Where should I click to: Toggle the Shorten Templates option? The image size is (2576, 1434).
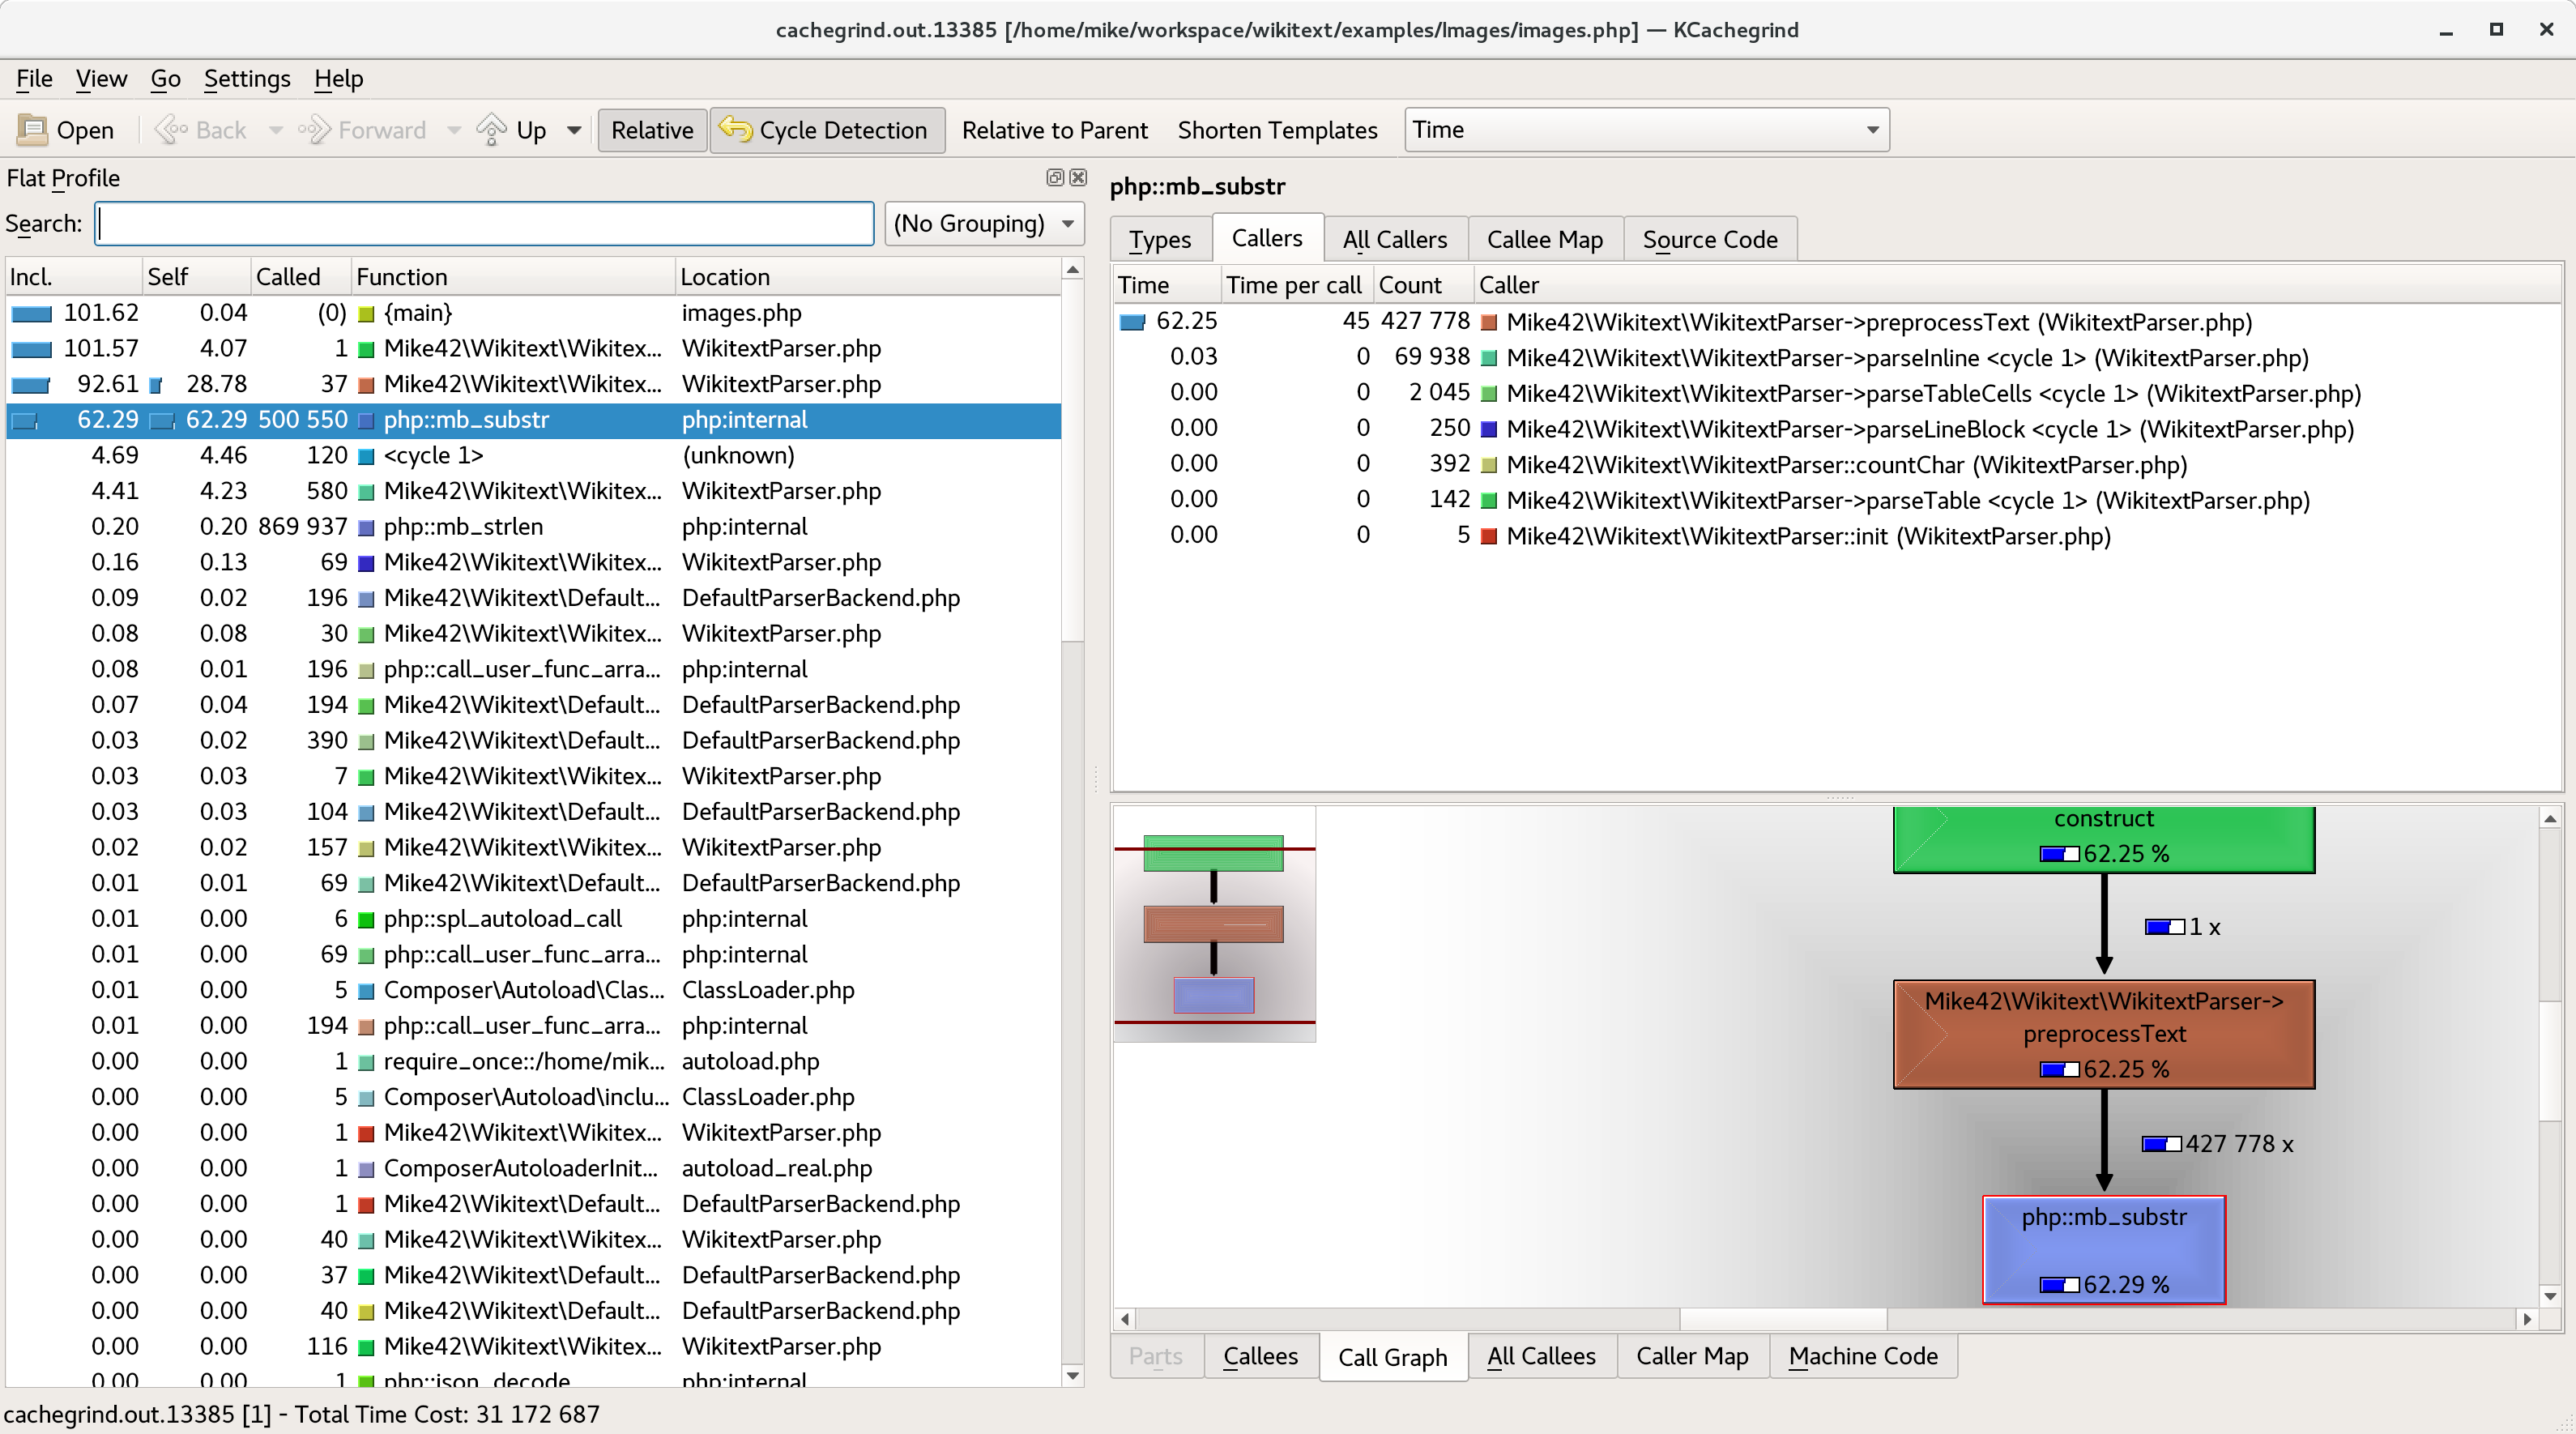click(1277, 130)
